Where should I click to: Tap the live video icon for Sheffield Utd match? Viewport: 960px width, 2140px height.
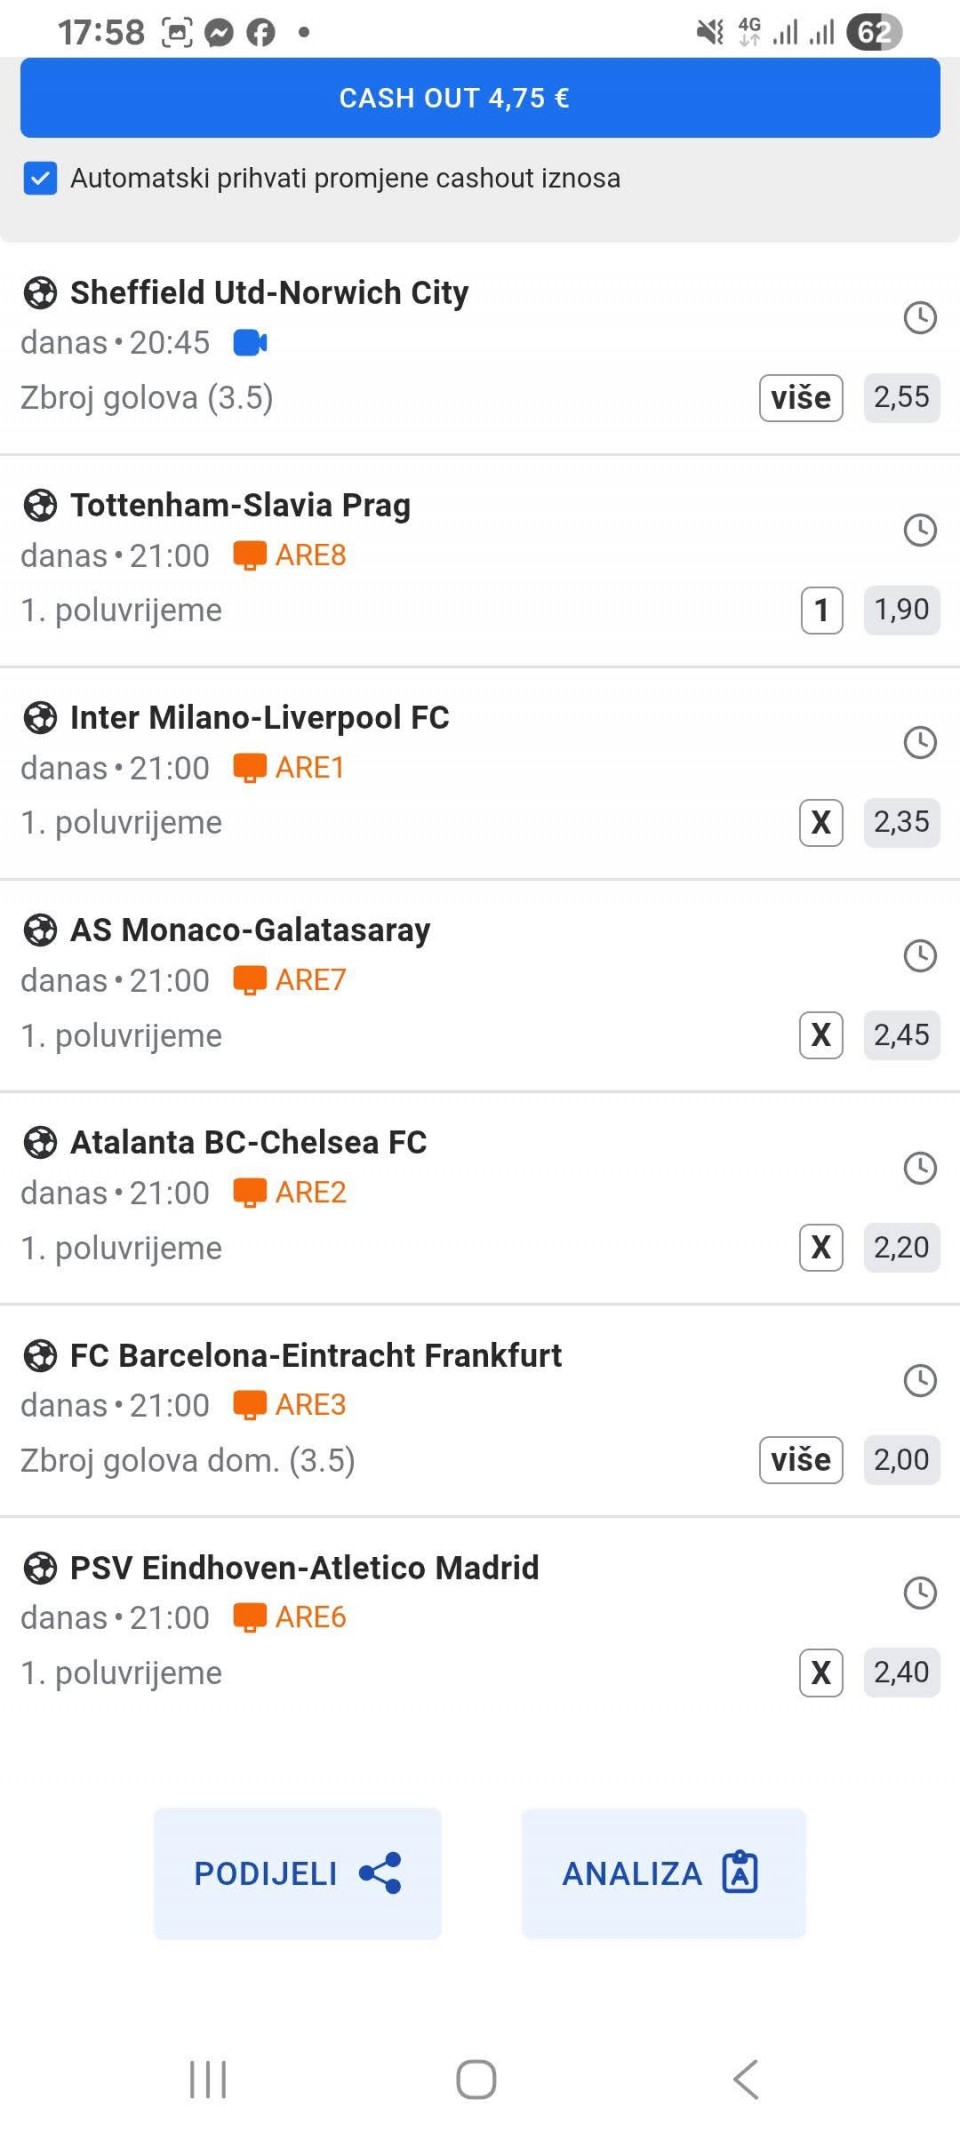point(250,343)
